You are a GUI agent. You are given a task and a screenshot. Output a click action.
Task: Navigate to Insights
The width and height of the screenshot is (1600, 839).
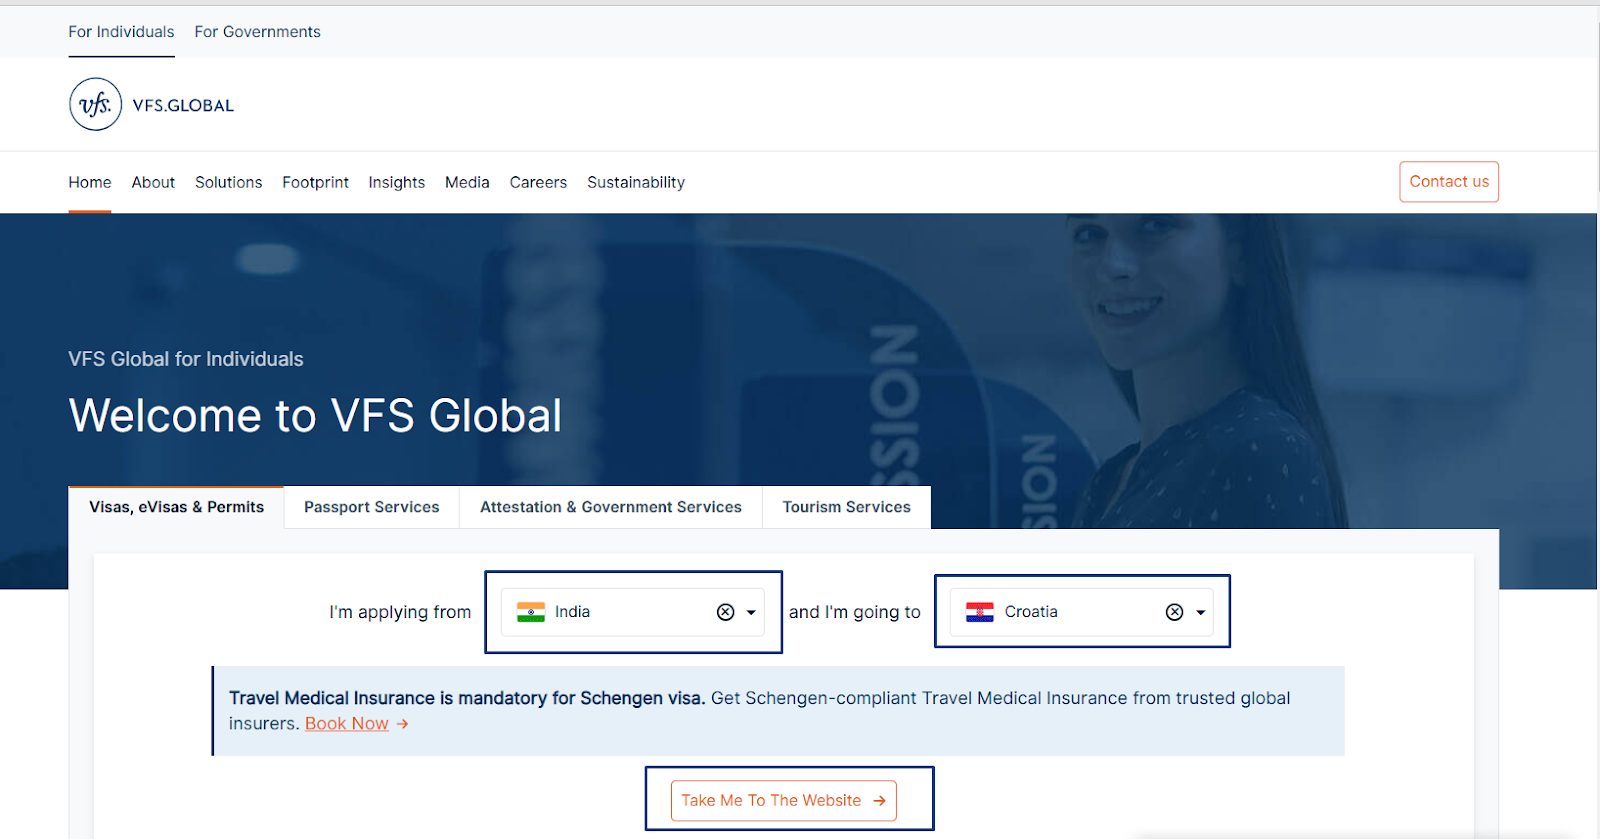tap(396, 182)
